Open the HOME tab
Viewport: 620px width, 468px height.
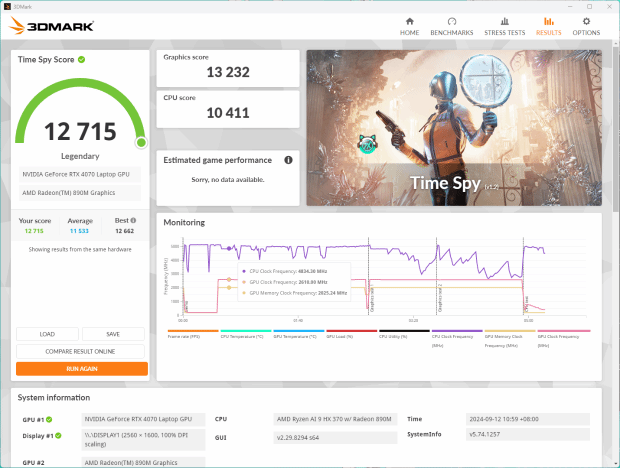click(409, 26)
